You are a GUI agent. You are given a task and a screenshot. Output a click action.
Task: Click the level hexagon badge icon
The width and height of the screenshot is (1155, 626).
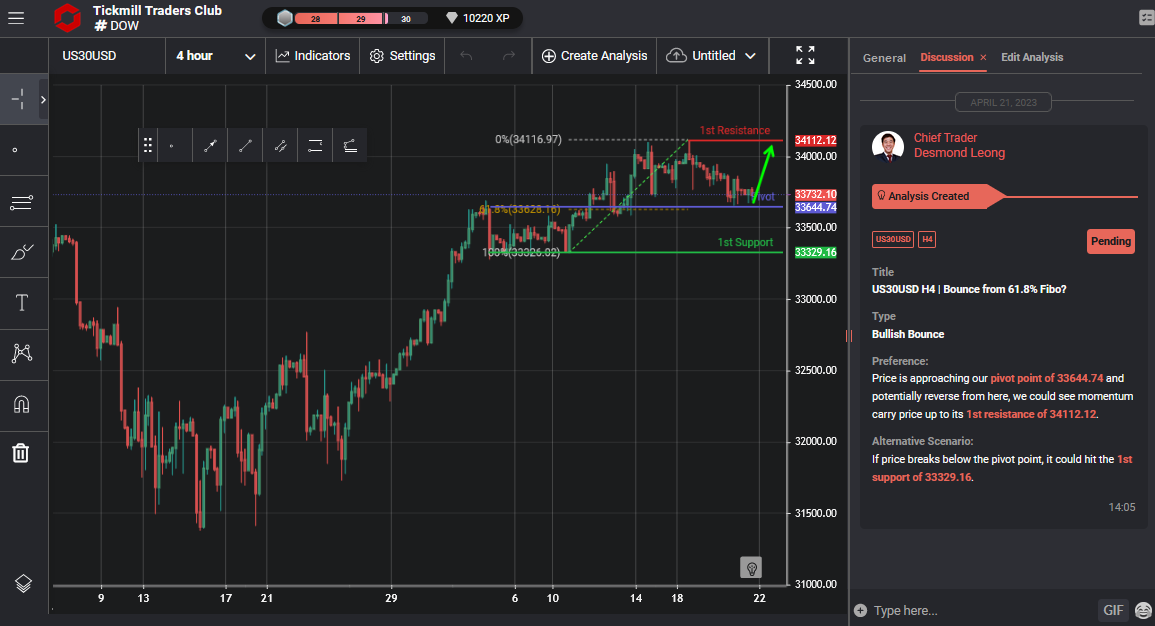[284, 18]
